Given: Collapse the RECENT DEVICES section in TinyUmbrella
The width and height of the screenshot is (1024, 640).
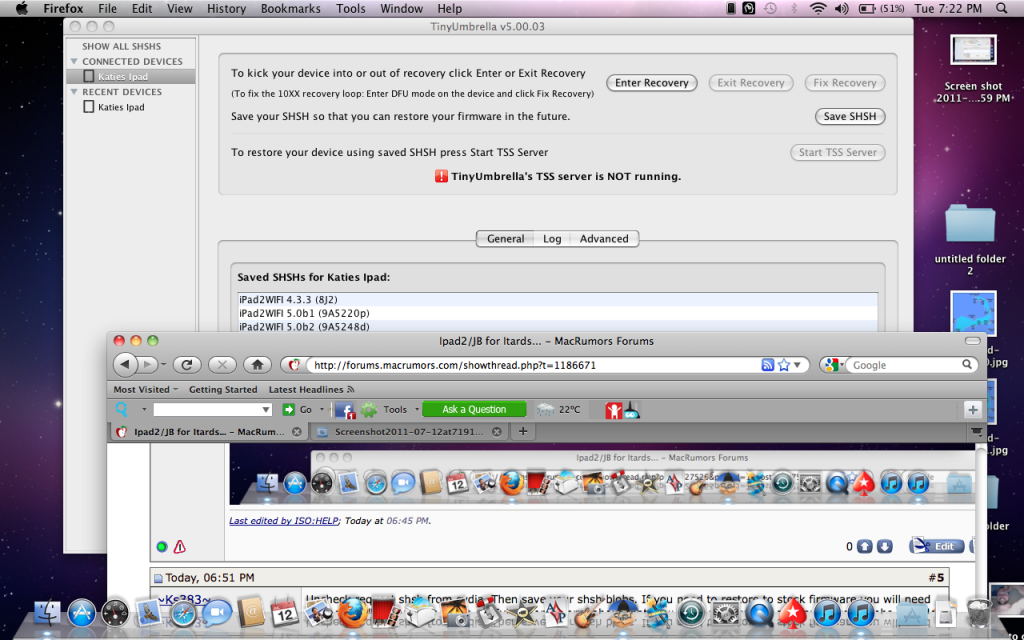Looking at the screenshot, I should tap(74, 92).
